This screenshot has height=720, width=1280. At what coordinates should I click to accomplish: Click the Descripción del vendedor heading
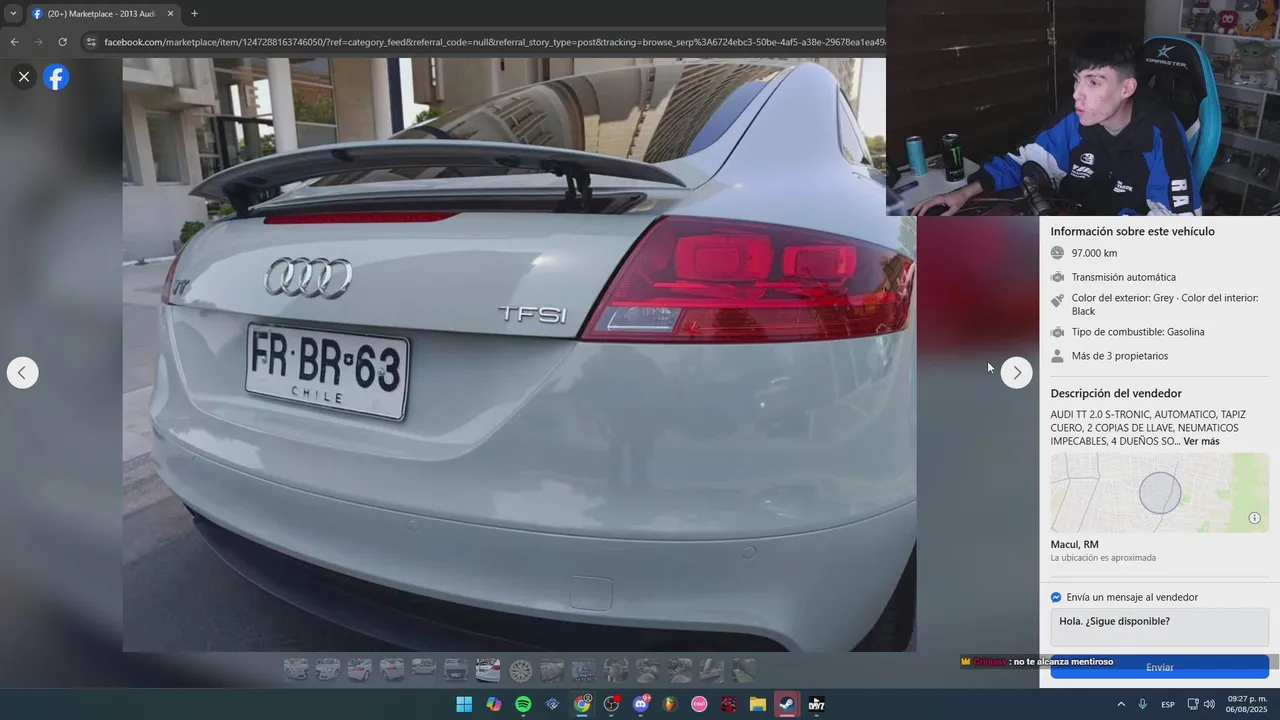pos(1116,394)
